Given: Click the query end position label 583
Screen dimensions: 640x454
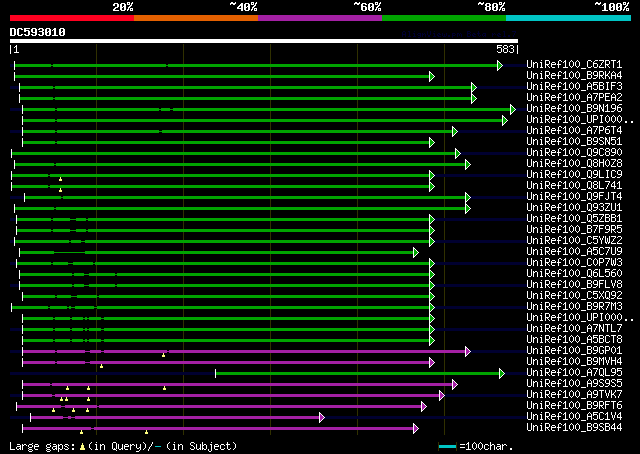Looking at the screenshot, I should click(x=505, y=49).
